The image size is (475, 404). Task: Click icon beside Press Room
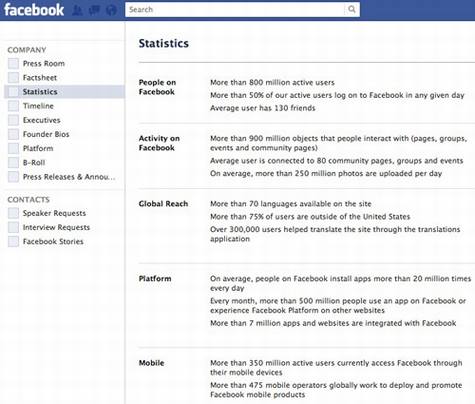pos(13,63)
